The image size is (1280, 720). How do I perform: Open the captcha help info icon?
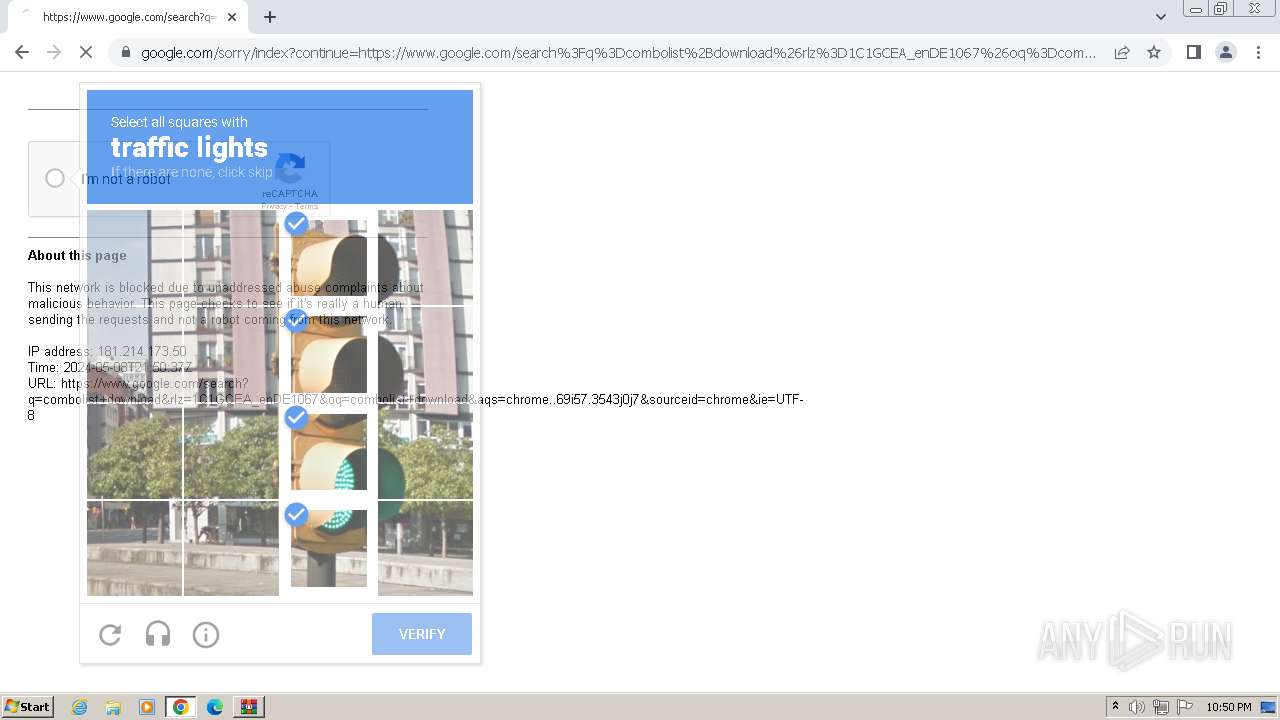click(x=206, y=634)
